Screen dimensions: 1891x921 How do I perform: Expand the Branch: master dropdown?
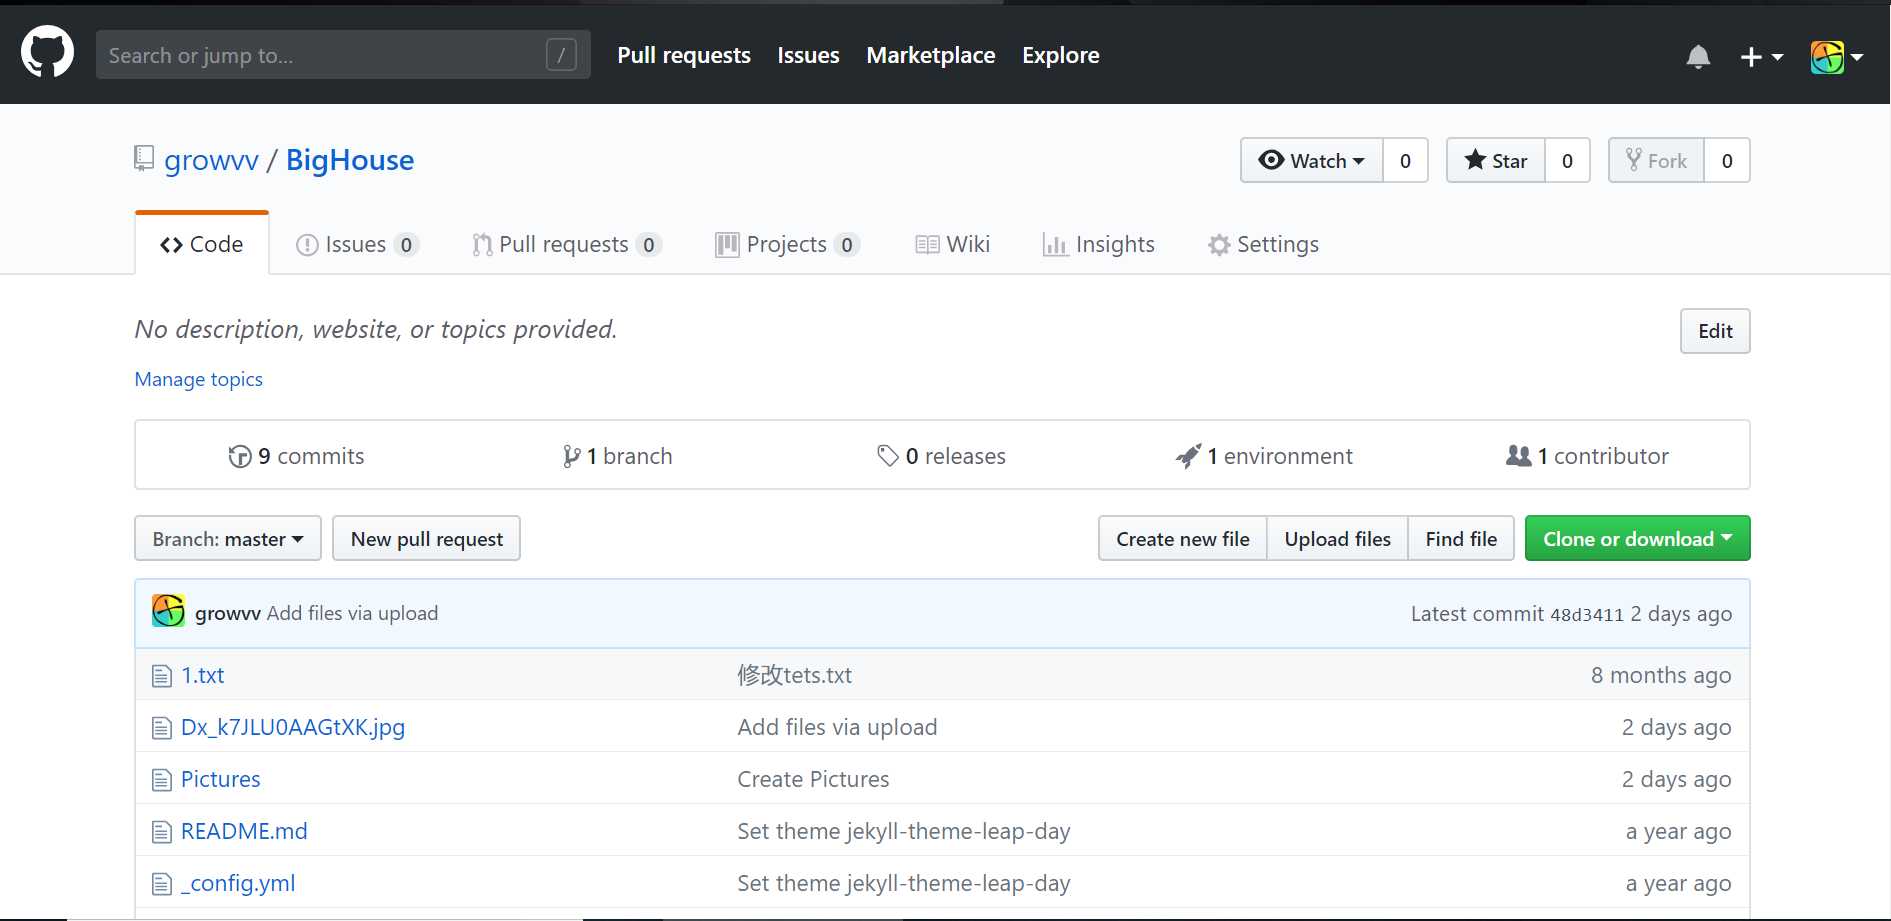click(x=228, y=538)
